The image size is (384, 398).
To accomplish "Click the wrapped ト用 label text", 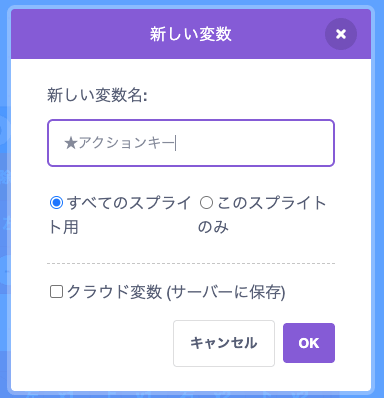I will click(x=63, y=227).
